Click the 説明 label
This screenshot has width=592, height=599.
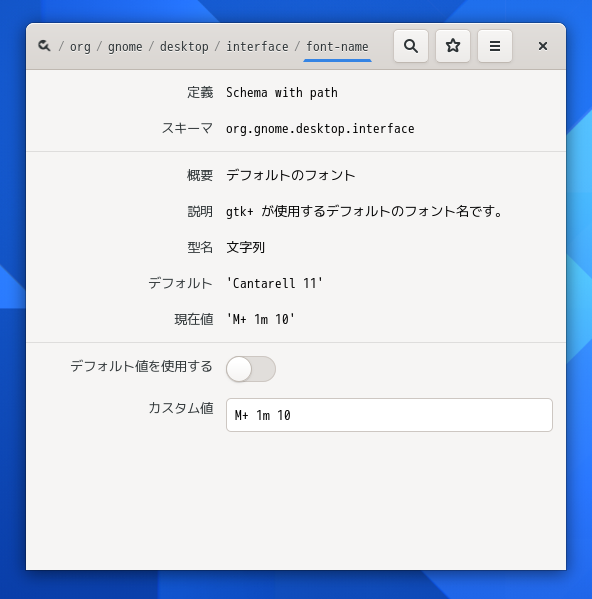tap(200, 211)
